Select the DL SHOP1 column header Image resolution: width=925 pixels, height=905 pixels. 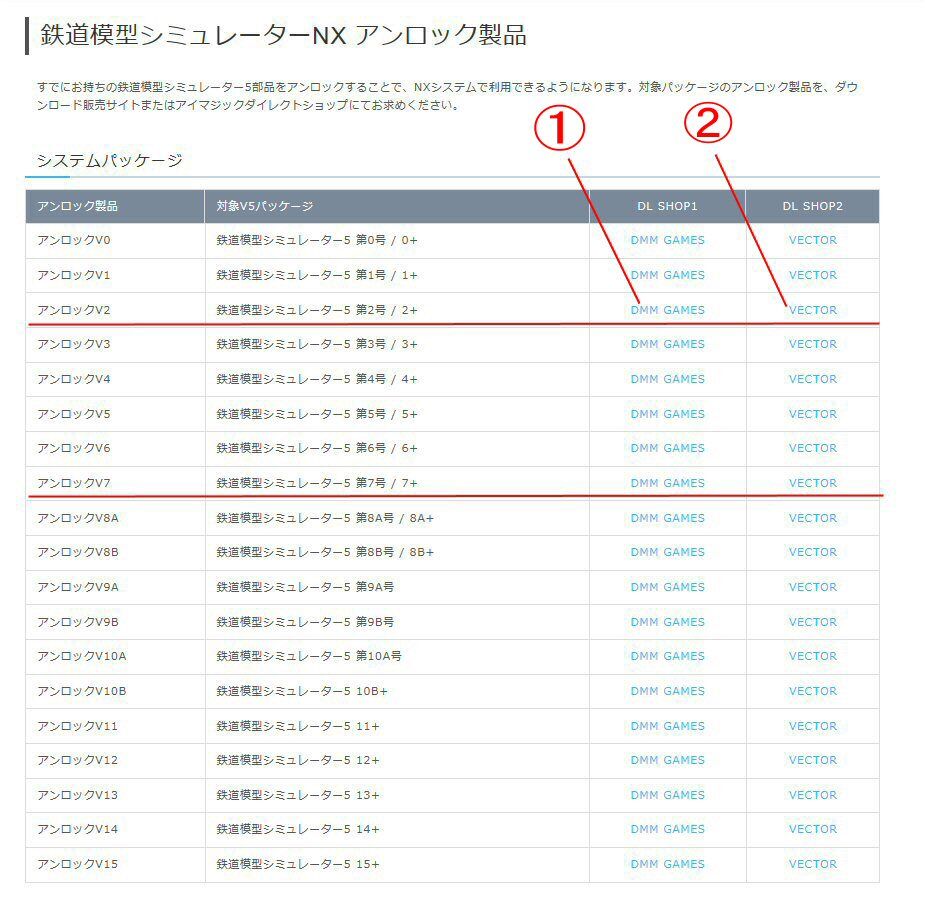tap(668, 206)
